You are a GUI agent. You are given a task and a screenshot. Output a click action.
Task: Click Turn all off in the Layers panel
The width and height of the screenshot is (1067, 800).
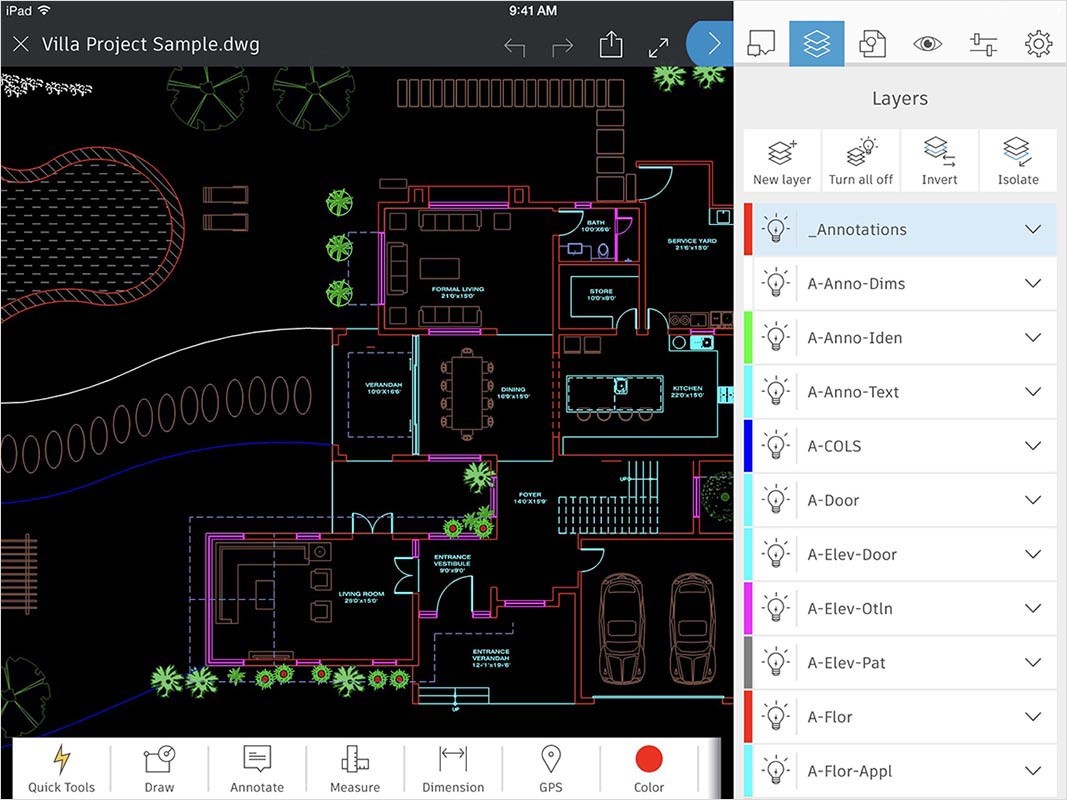pos(860,159)
